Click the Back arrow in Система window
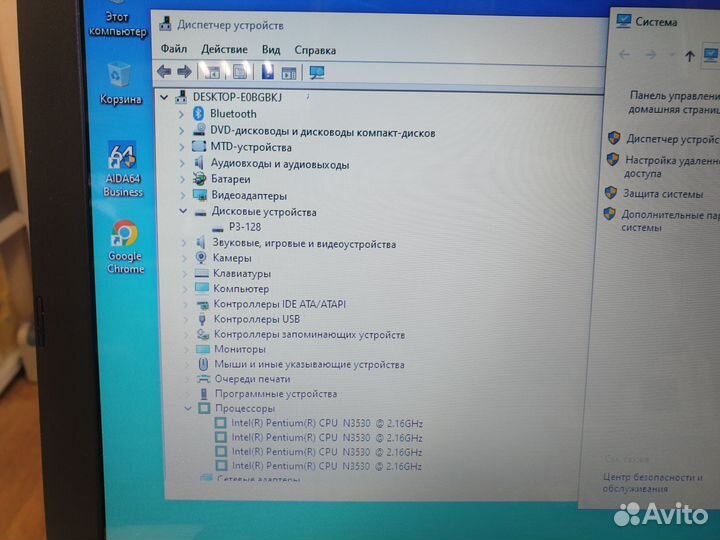The height and width of the screenshot is (540, 720). point(624,55)
